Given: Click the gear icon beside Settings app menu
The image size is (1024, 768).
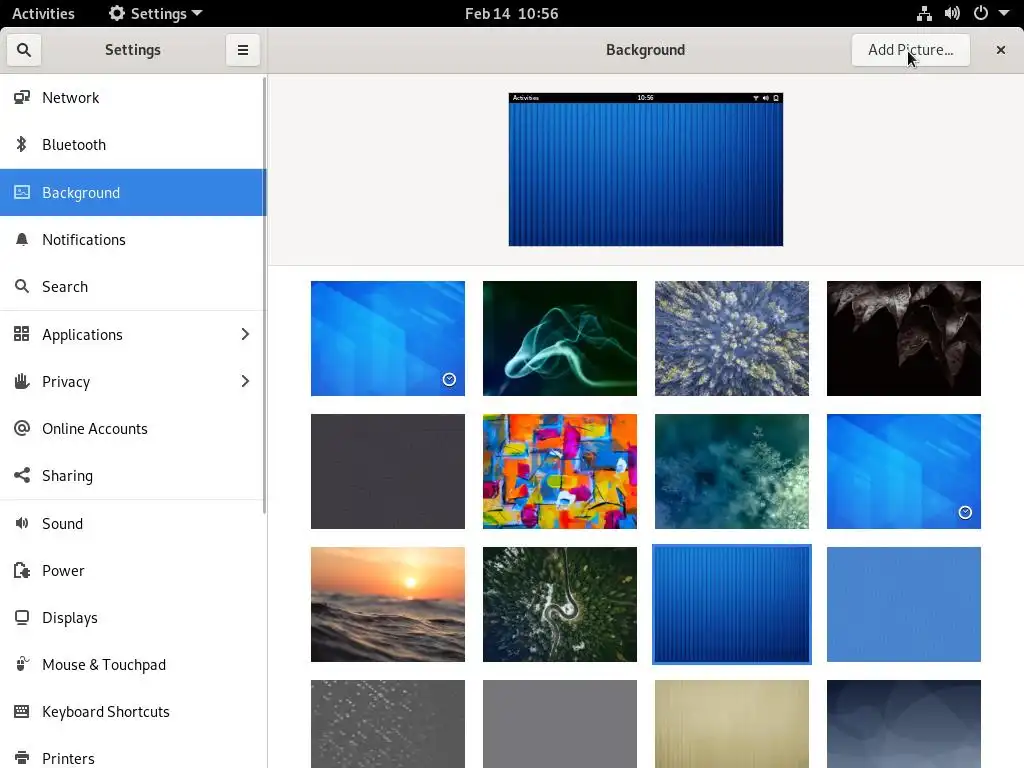Looking at the screenshot, I should tap(116, 13).
